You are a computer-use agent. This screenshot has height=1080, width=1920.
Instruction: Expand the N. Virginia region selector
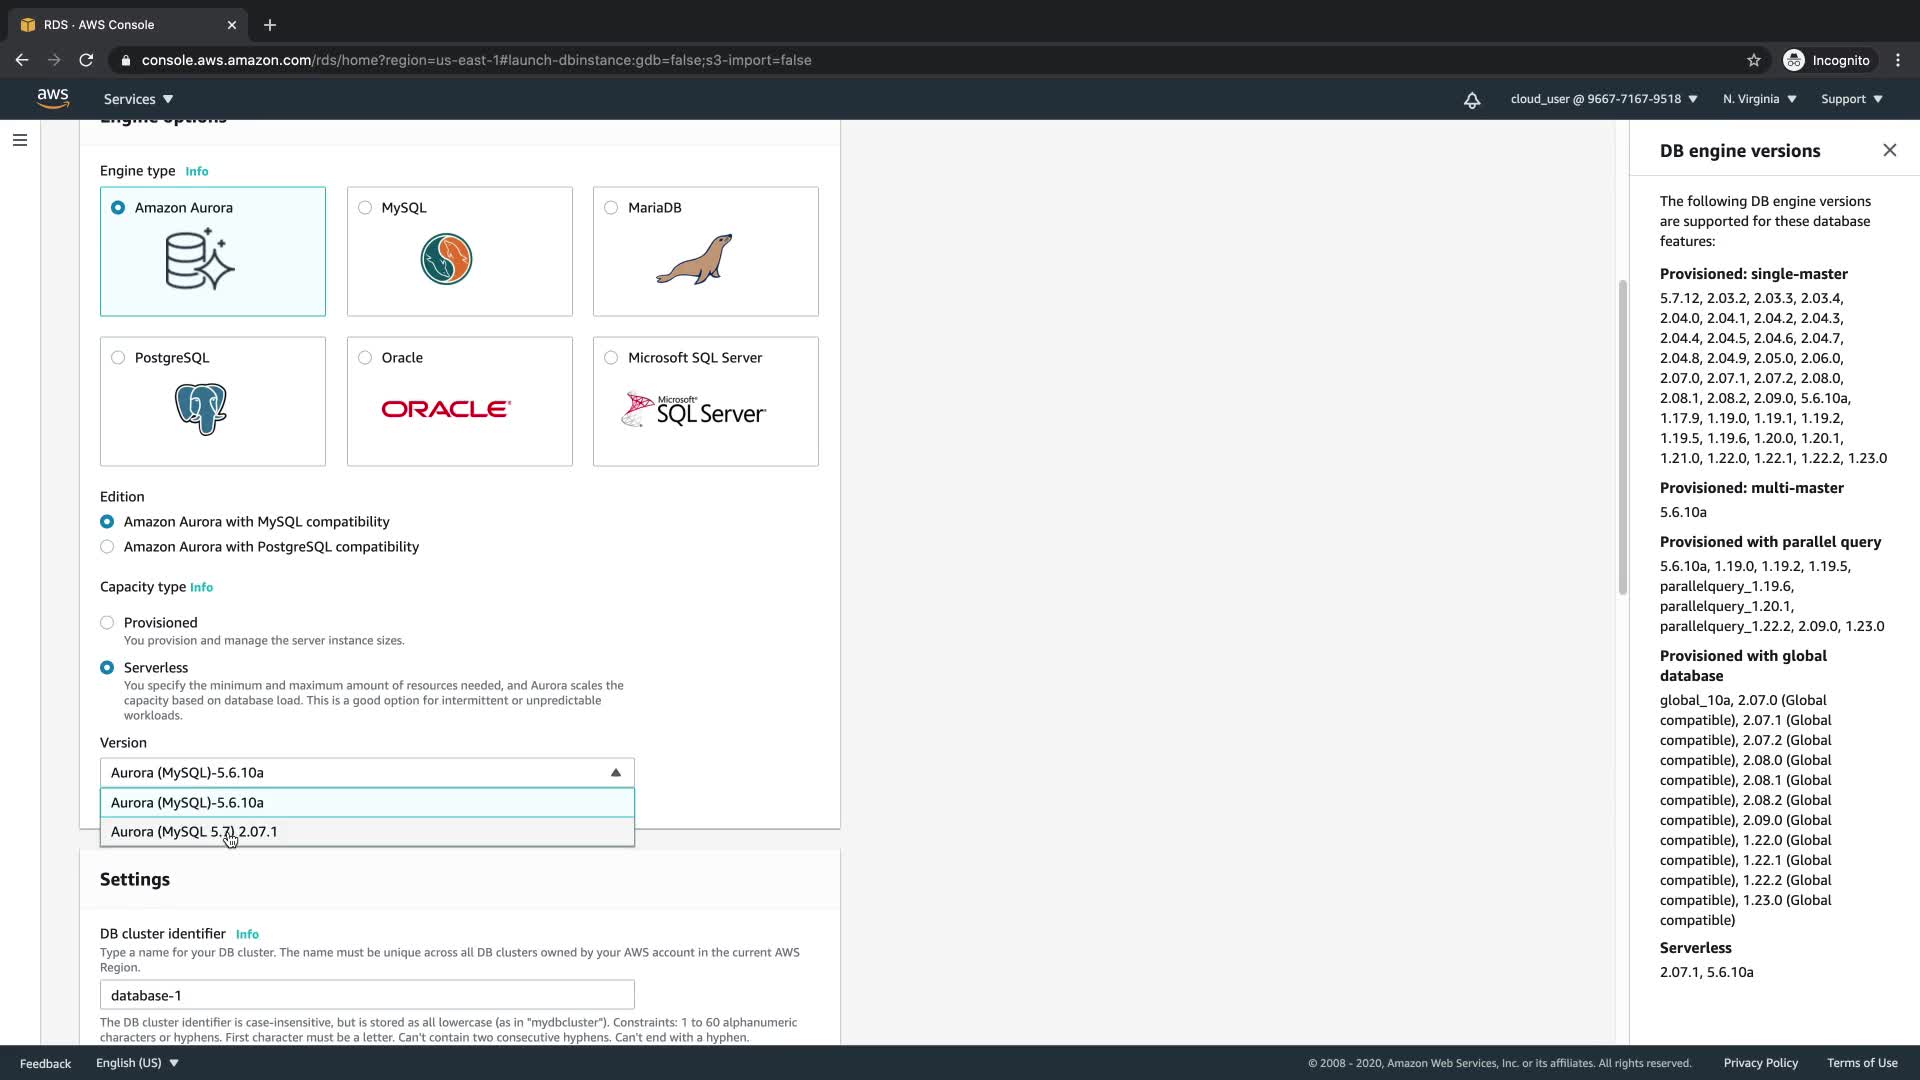click(x=1759, y=99)
